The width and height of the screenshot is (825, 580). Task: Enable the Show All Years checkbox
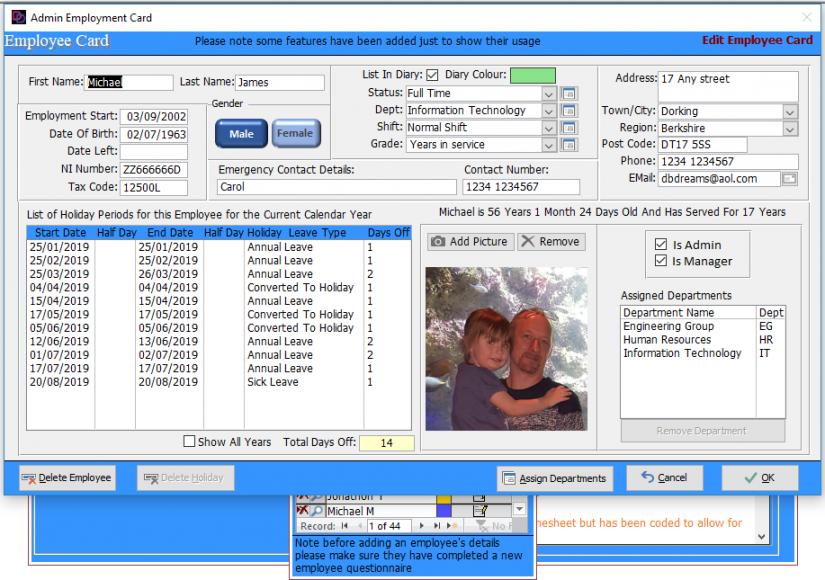point(189,443)
